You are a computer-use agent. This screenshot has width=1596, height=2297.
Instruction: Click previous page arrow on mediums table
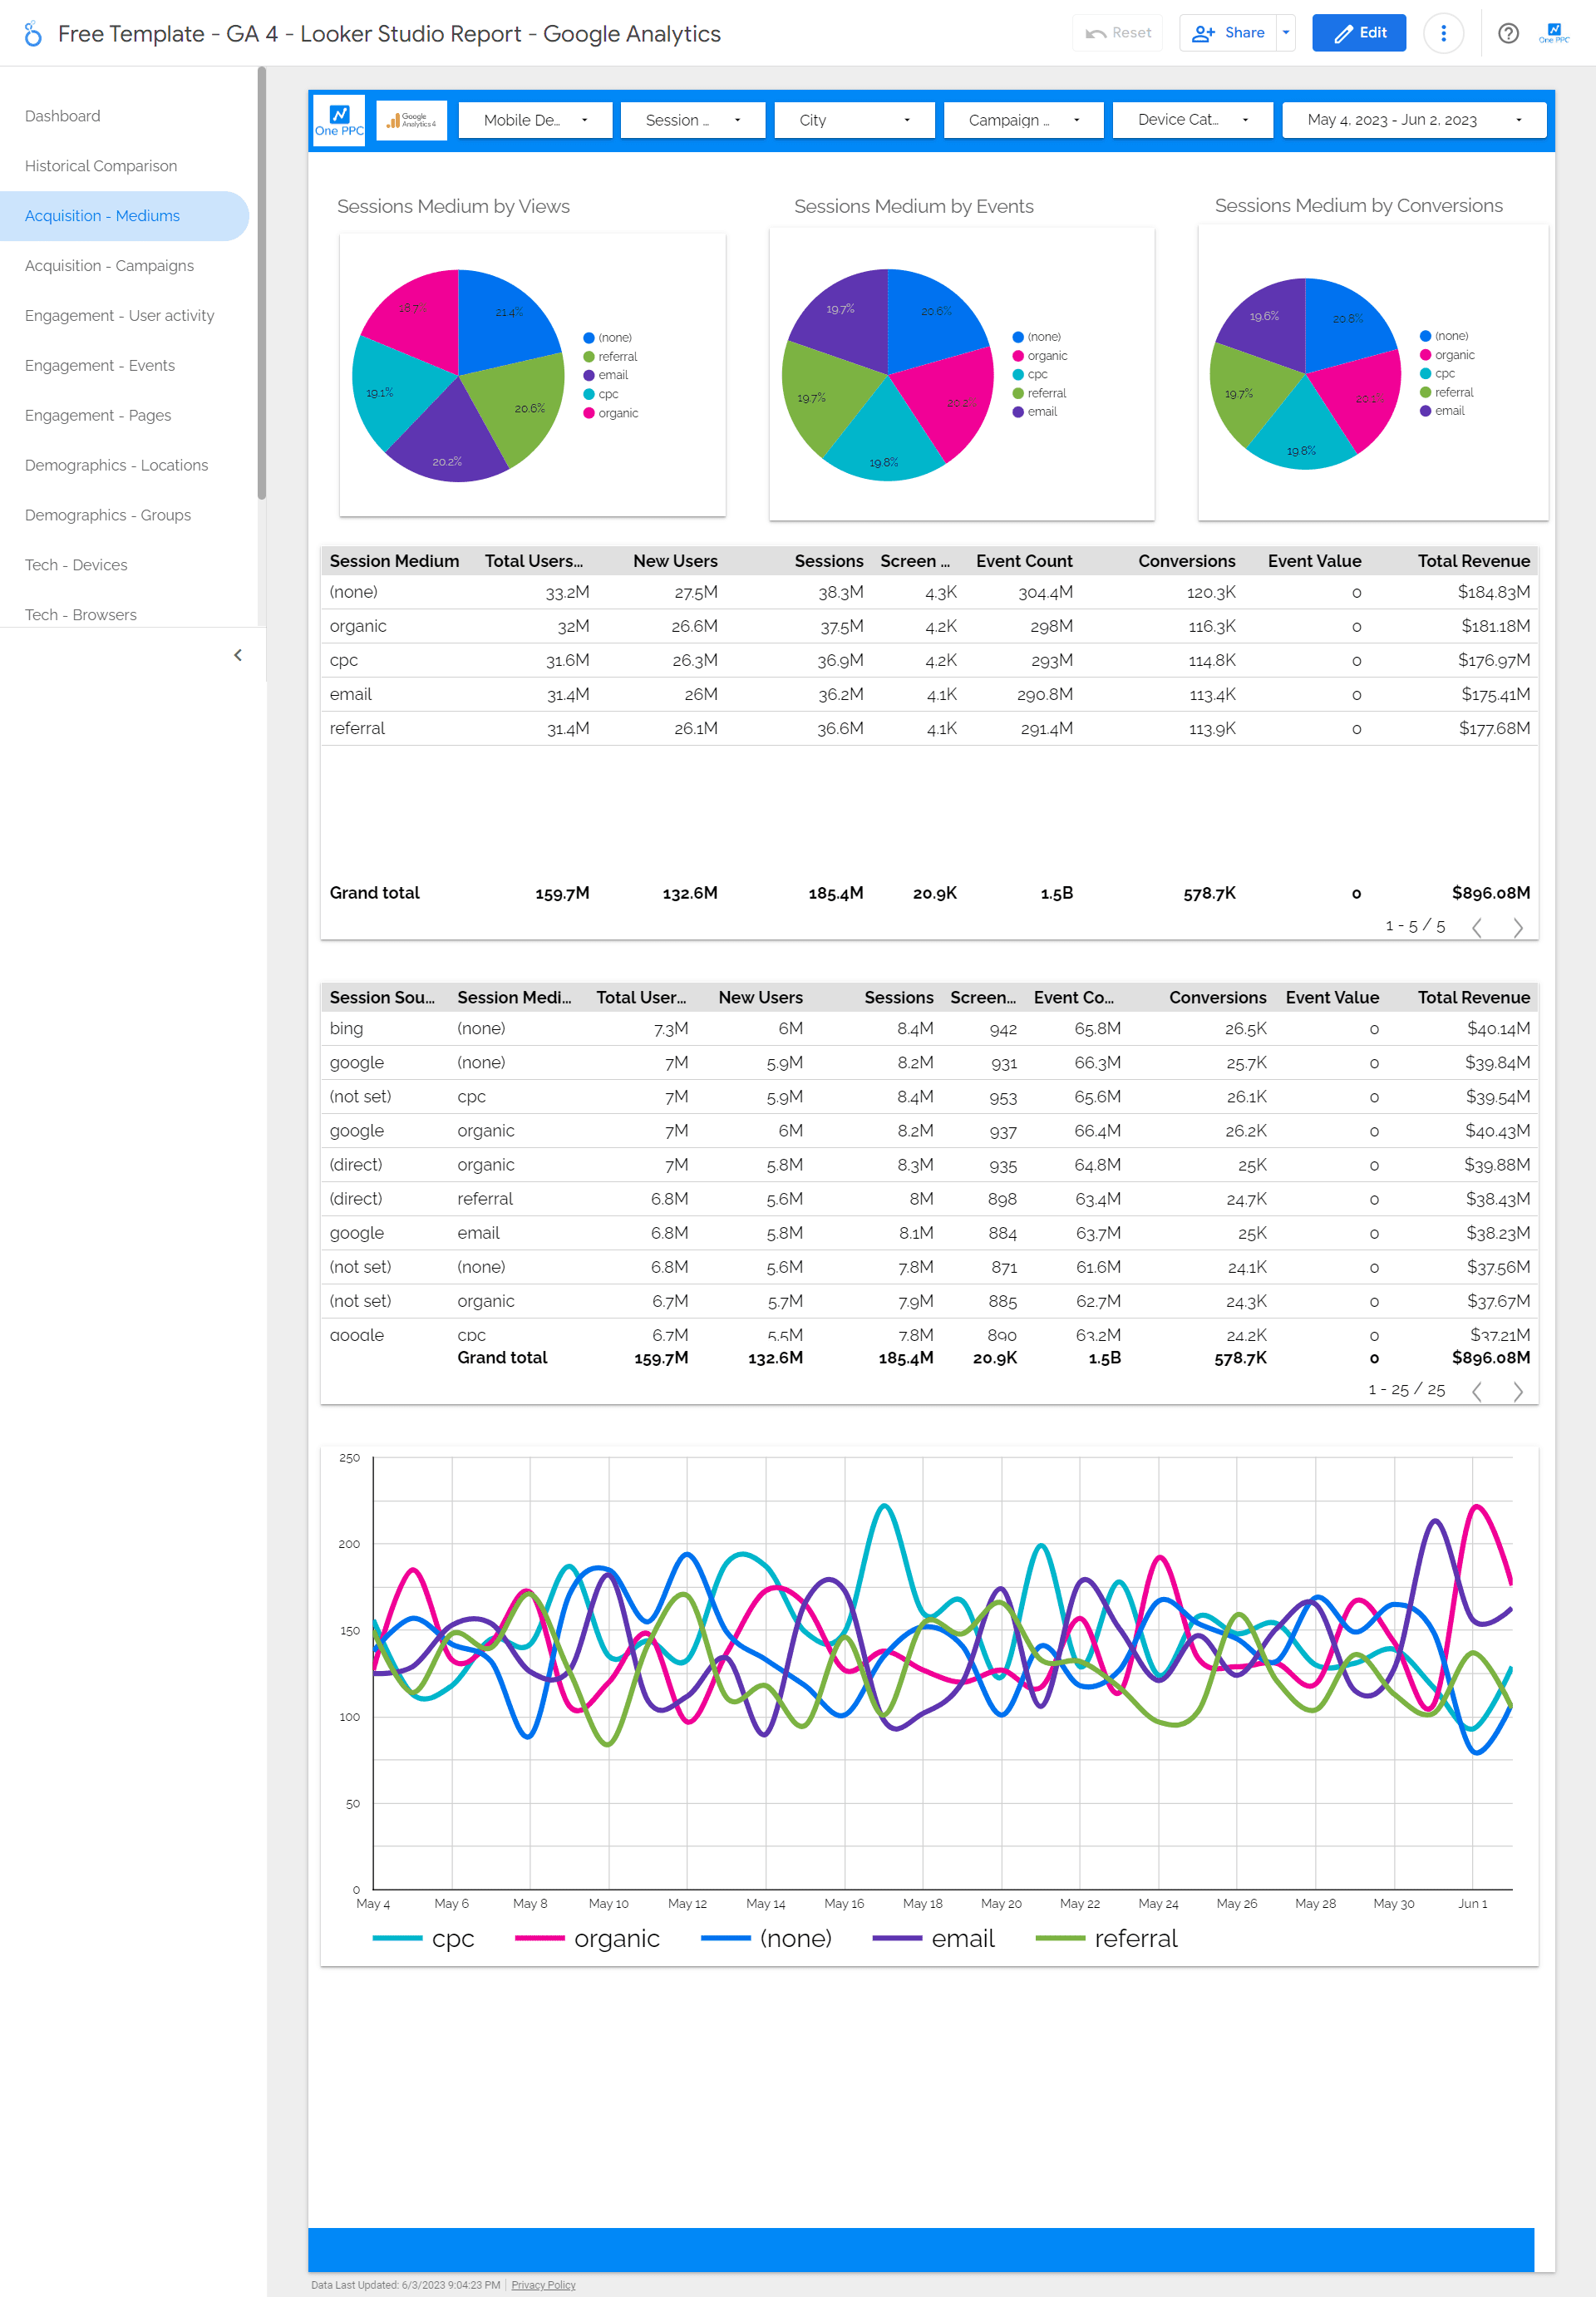(1478, 928)
